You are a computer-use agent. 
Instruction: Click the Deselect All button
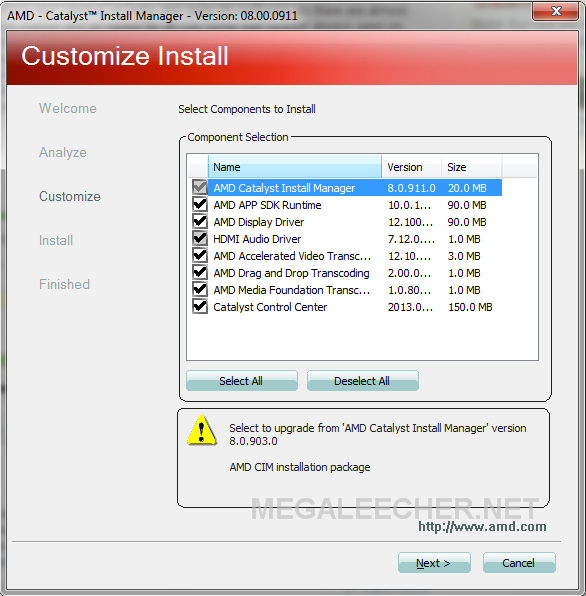(363, 380)
